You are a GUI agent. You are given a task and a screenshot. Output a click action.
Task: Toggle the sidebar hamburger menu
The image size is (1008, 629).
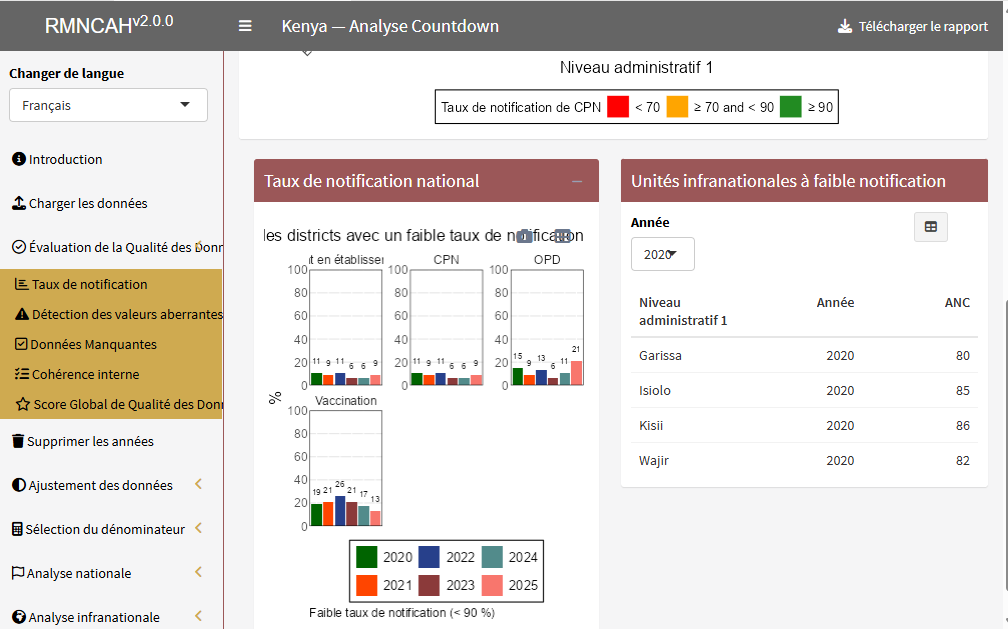[x=245, y=26]
